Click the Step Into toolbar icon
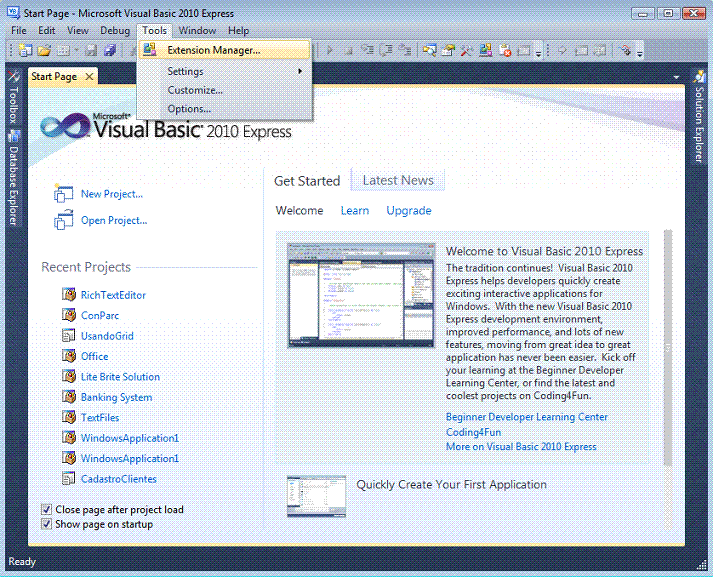 click(367, 50)
